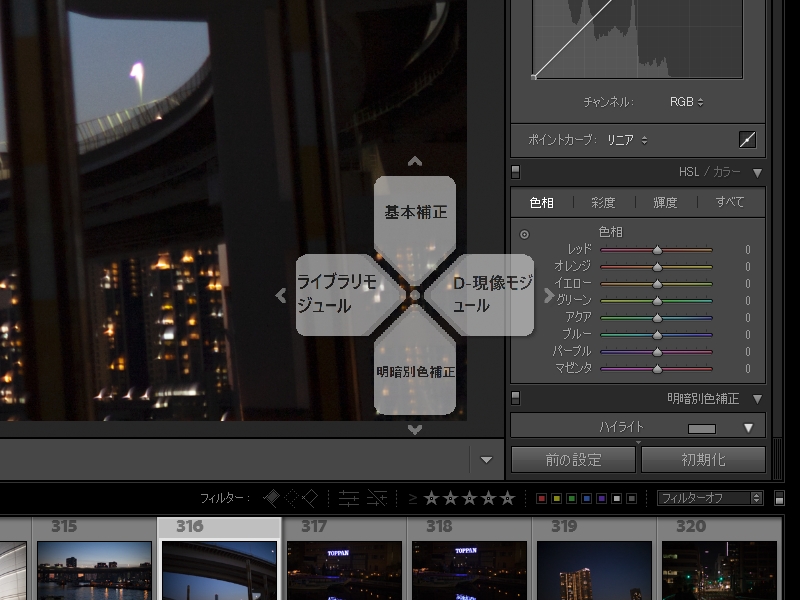Filter by purple color label
800x600 pixels.
[x=602, y=498]
